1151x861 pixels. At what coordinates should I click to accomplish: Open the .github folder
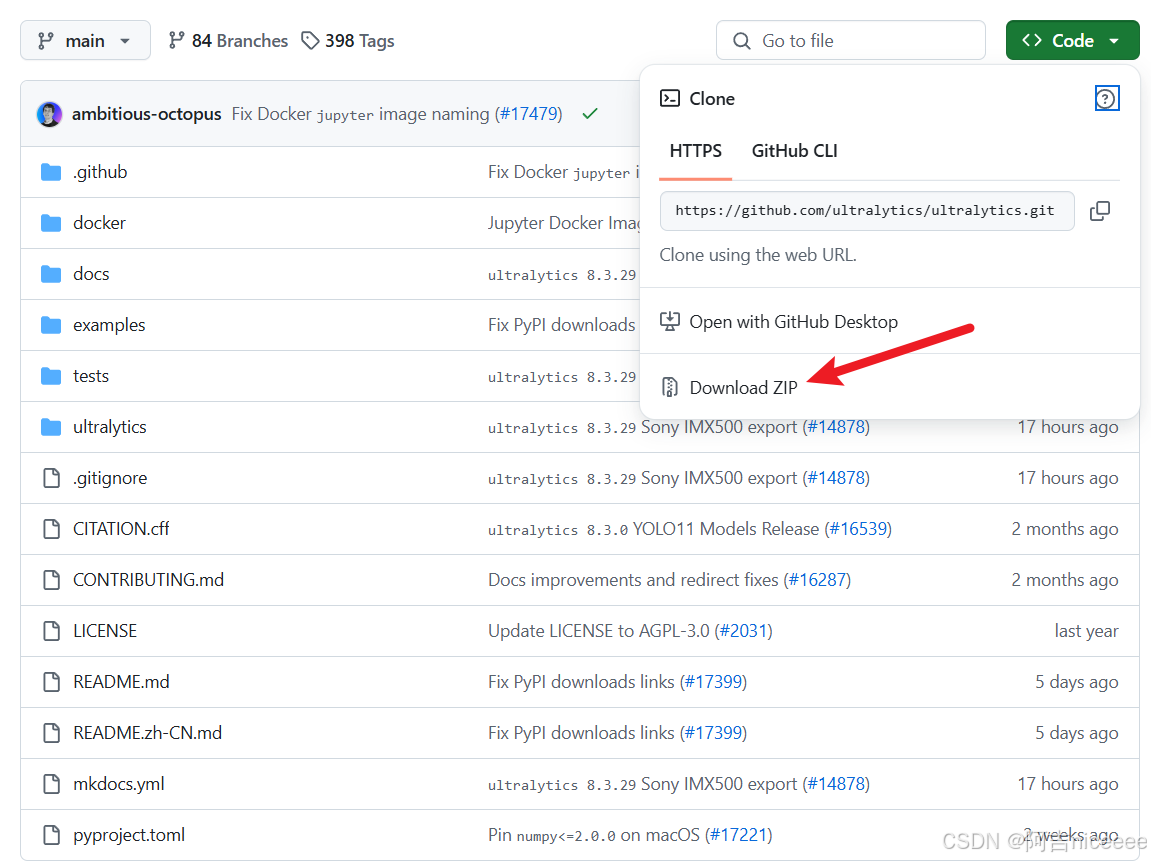tap(100, 172)
